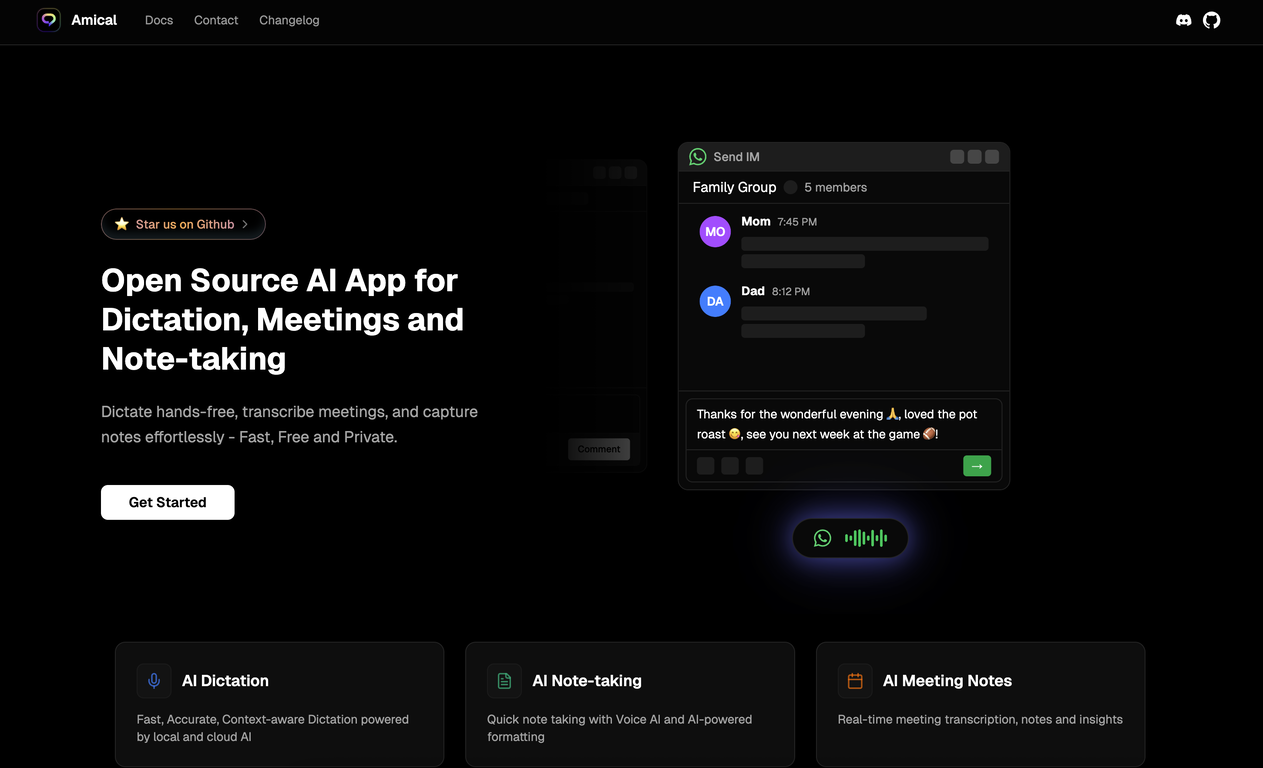Open the Changelog page
This screenshot has width=1263, height=768.
(289, 20)
